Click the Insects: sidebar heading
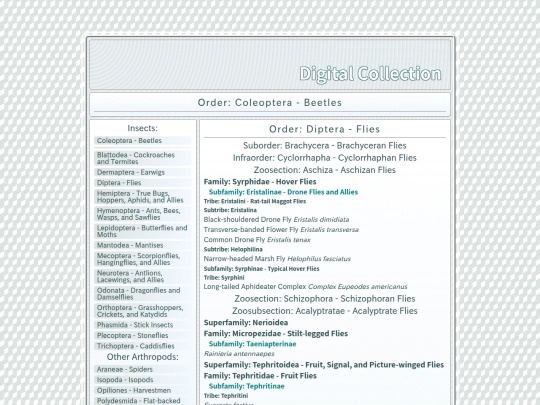The height and width of the screenshot is (405, 540). coord(143,128)
